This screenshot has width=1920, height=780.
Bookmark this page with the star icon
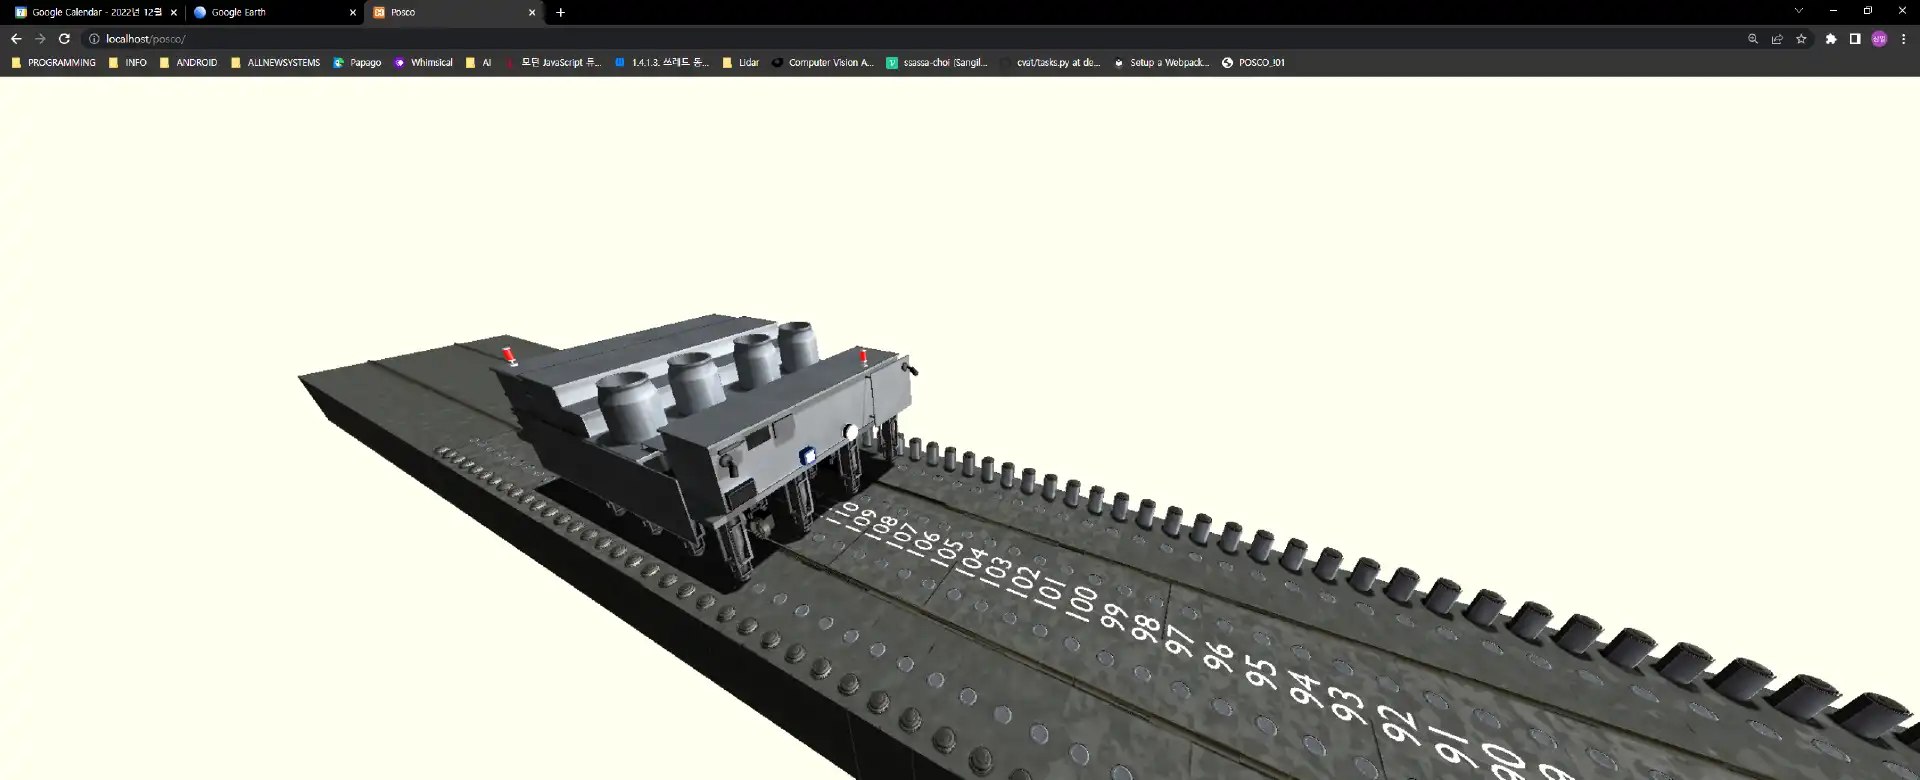pyautogui.click(x=1801, y=39)
